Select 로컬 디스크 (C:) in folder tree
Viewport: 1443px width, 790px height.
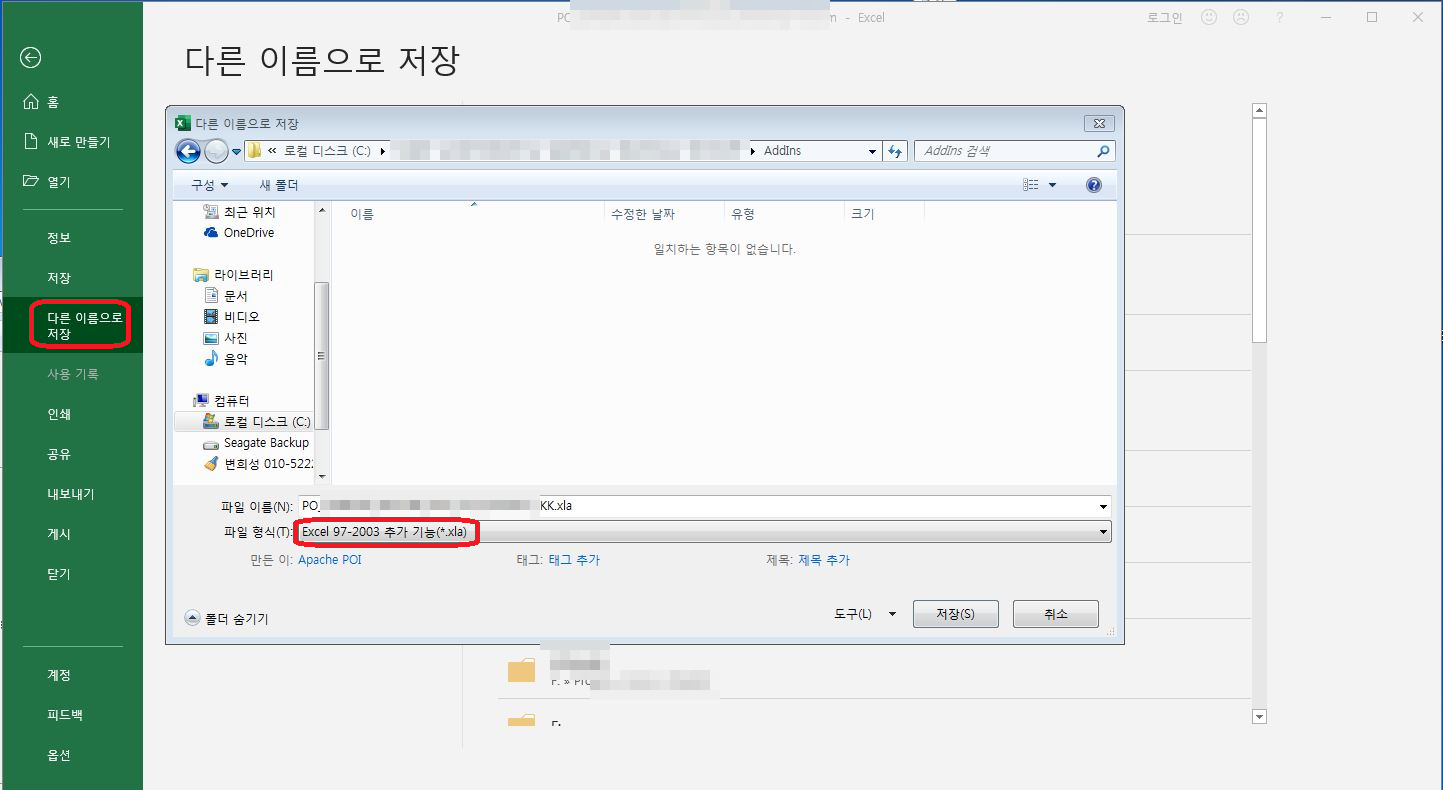(266, 422)
